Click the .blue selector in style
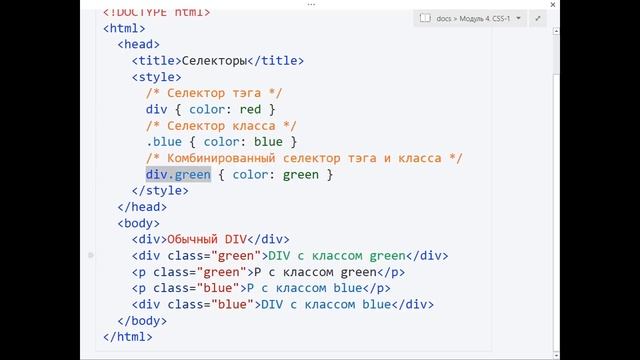The height and width of the screenshot is (360, 640). [x=164, y=142]
